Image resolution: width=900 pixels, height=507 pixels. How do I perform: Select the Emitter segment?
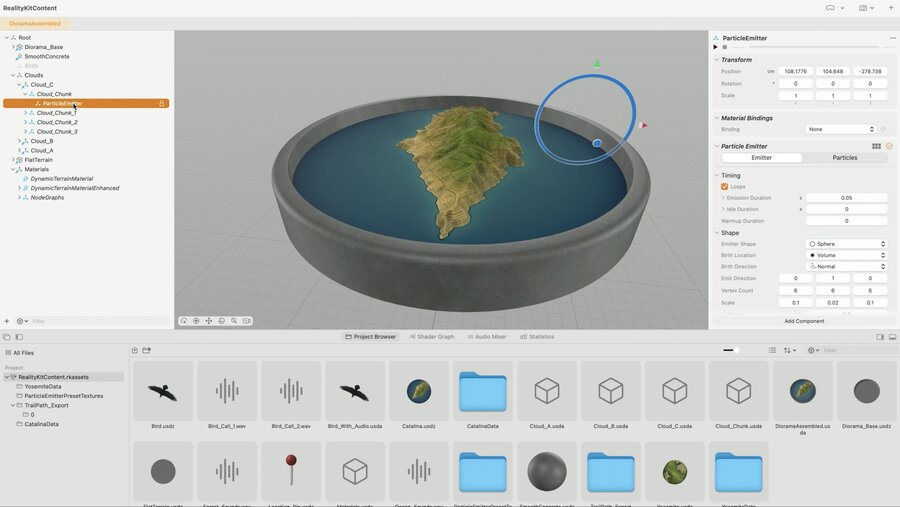coord(762,157)
